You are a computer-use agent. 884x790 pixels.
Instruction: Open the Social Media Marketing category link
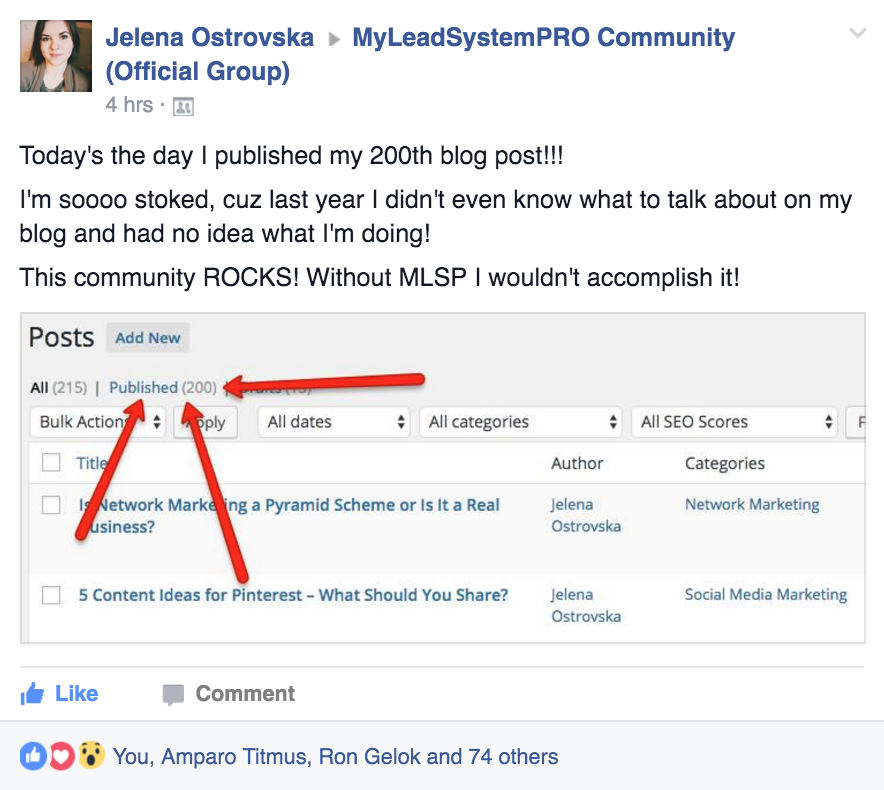[x=766, y=594]
